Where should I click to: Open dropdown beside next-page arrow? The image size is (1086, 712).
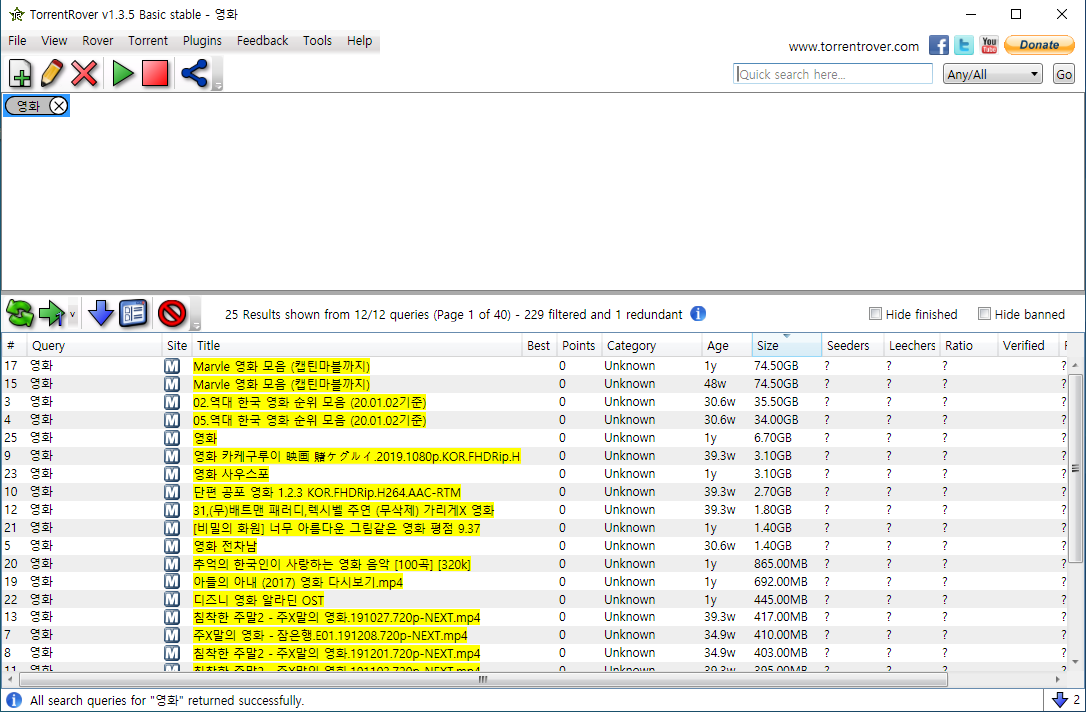pos(72,314)
